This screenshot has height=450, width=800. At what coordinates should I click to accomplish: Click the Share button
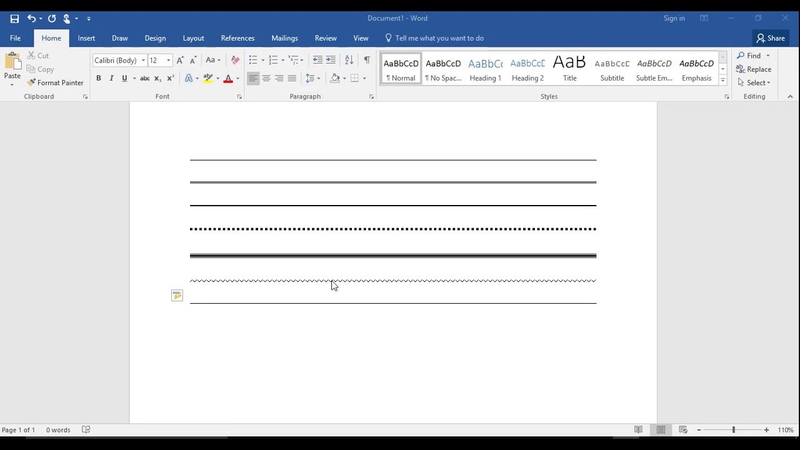click(770, 38)
